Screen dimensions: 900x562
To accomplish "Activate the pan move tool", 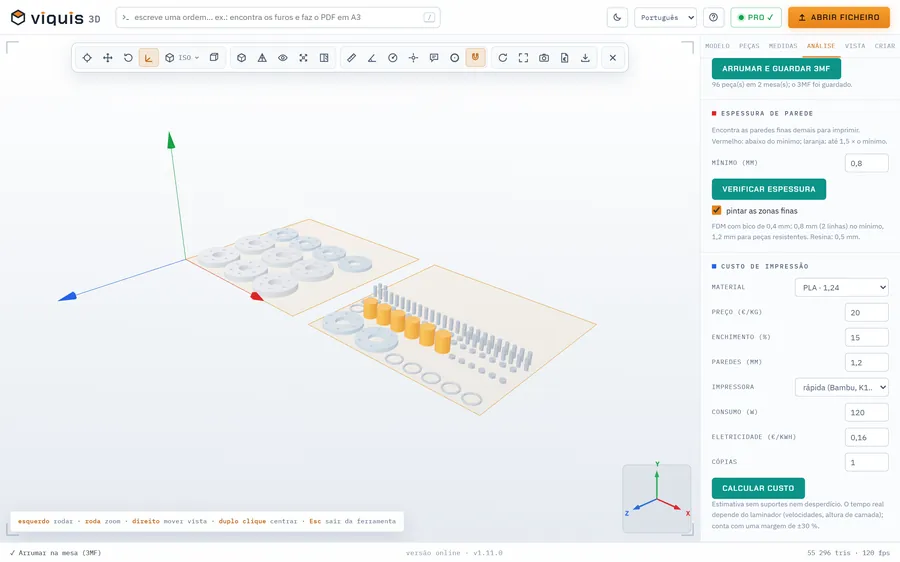I will point(107,58).
